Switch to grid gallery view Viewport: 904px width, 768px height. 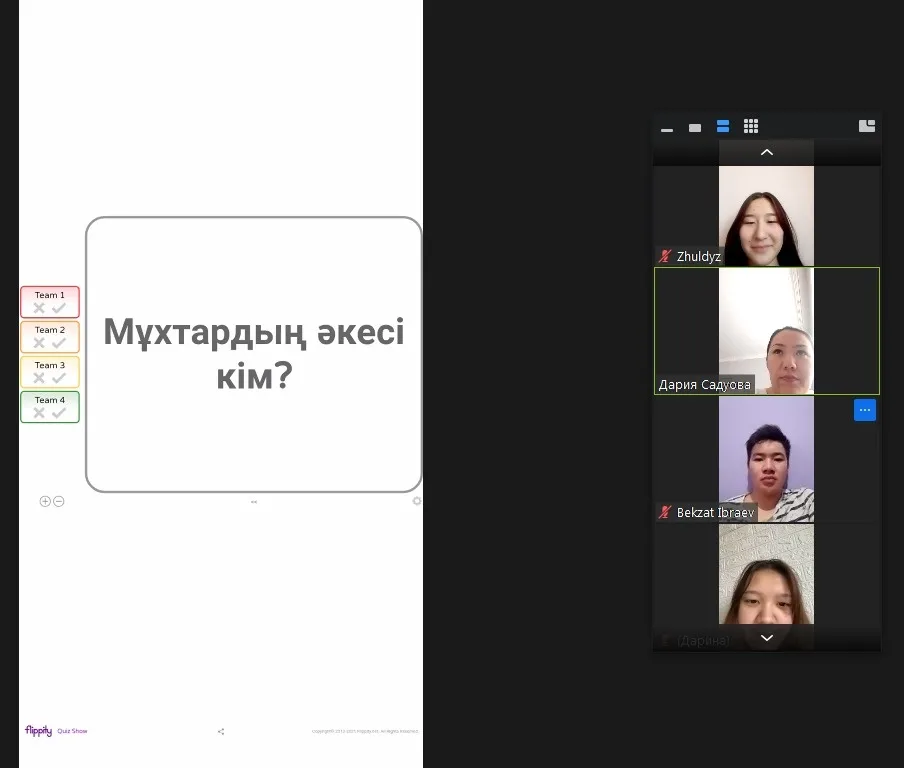click(x=751, y=127)
